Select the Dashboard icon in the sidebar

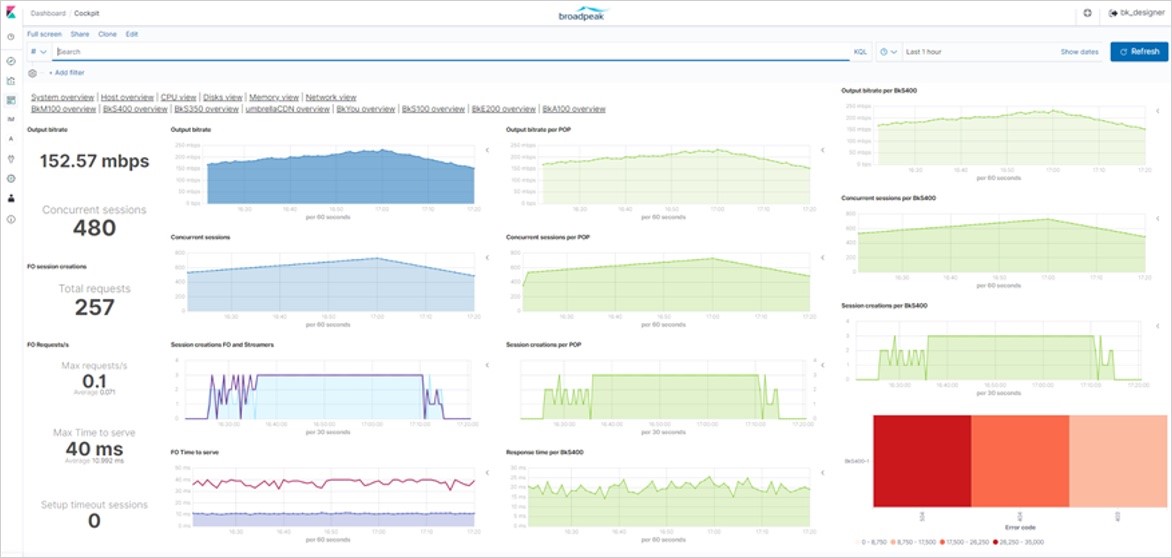click(10, 100)
